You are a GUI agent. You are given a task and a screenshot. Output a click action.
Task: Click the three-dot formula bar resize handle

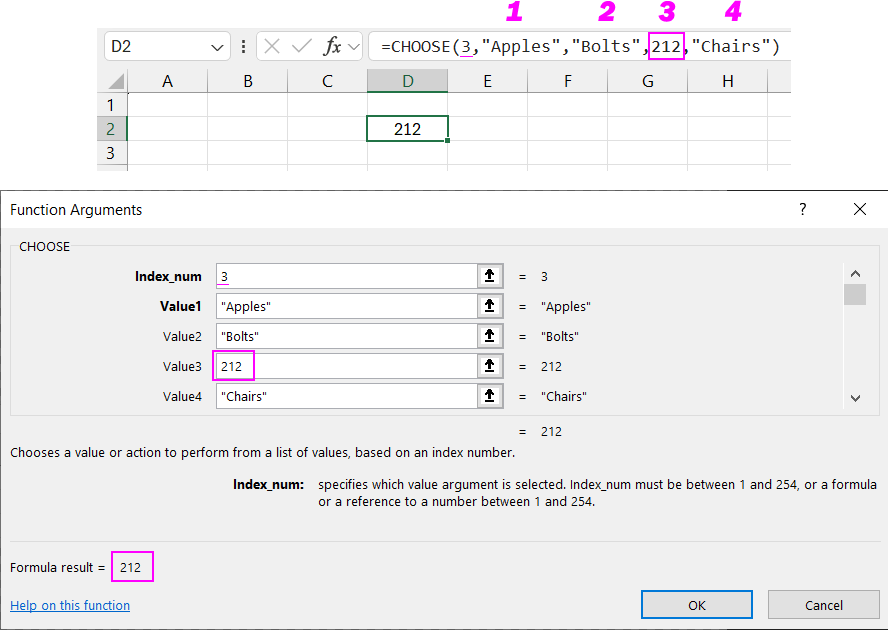click(x=244, y=47)
